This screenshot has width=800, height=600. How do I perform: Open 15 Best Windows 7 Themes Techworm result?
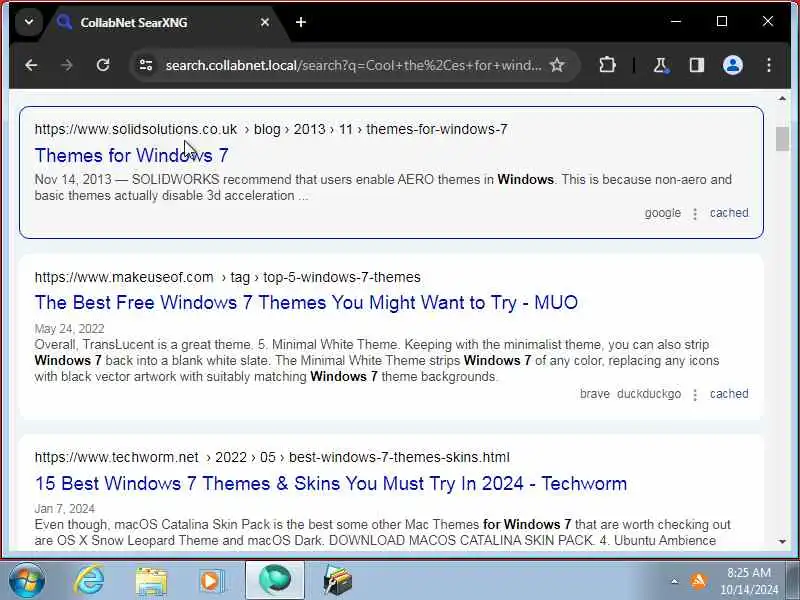tap(331, 483)
